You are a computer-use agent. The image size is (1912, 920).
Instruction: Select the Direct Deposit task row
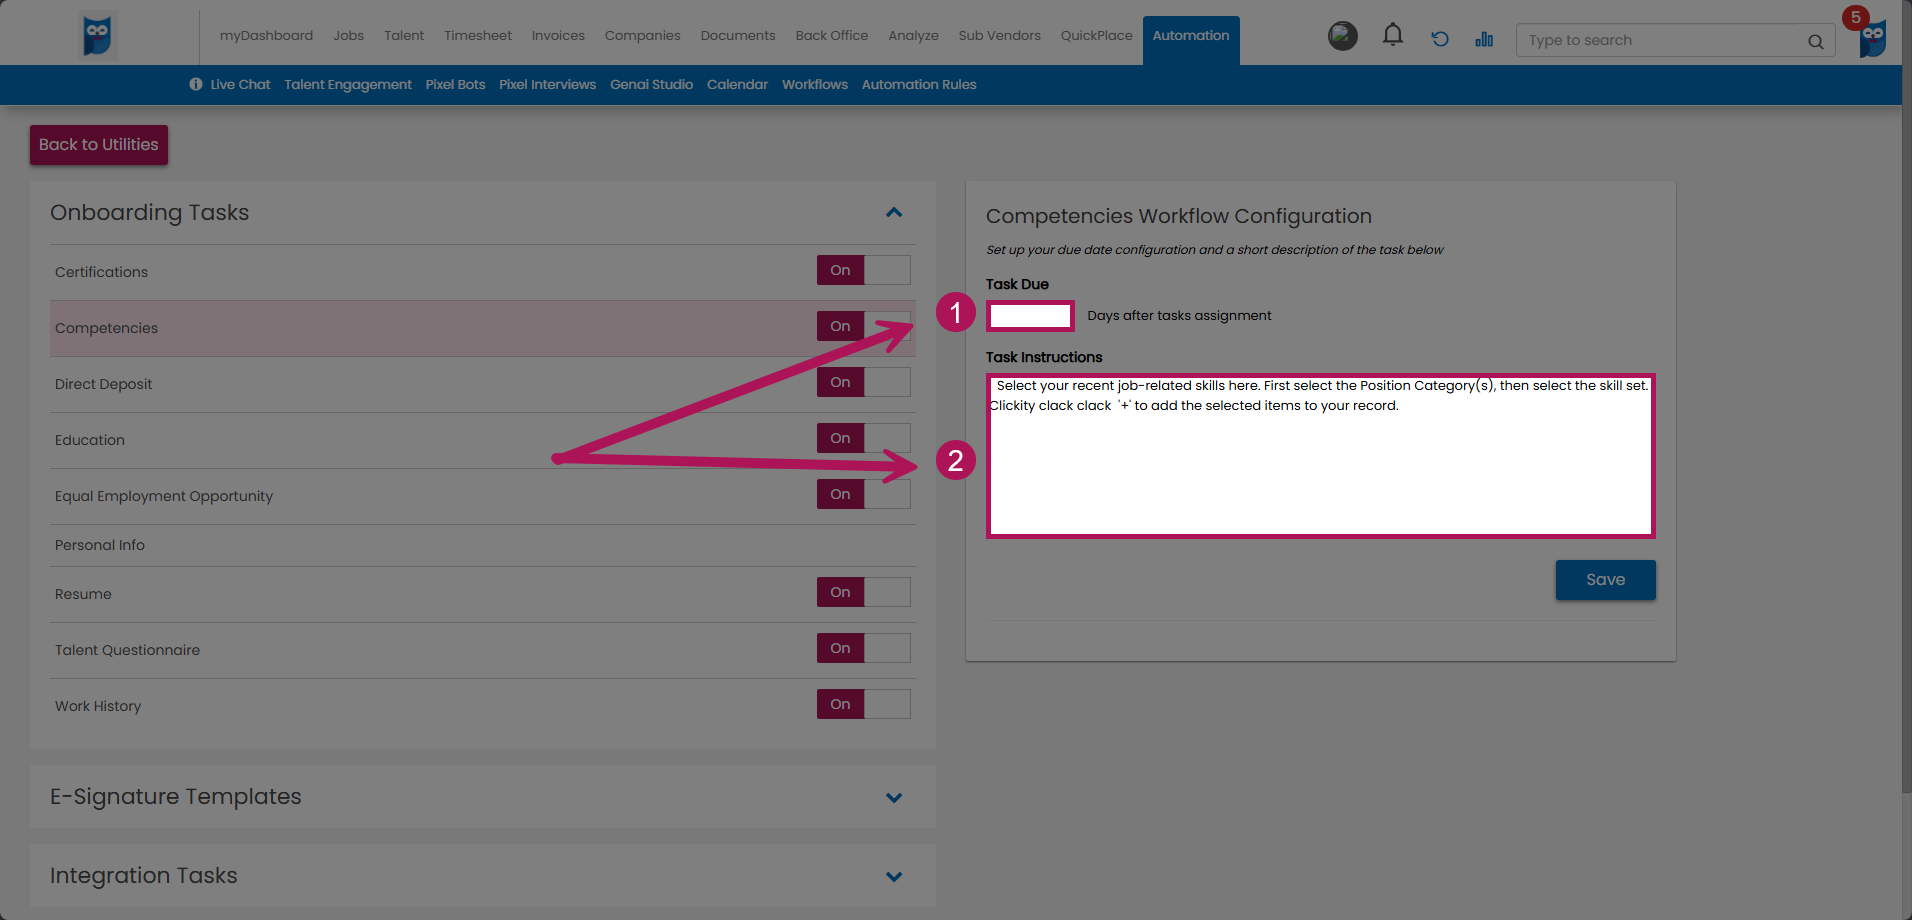[482, 384]
